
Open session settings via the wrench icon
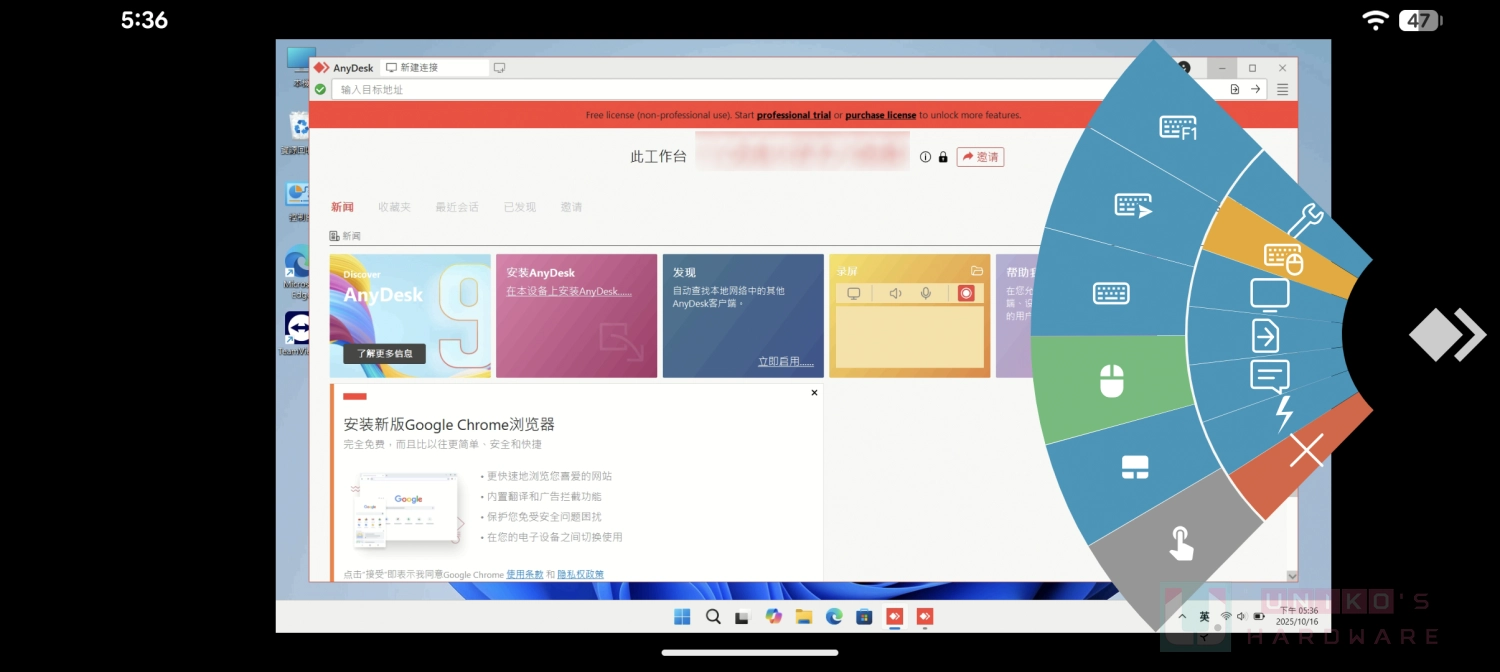click(x=1307, y=218)
